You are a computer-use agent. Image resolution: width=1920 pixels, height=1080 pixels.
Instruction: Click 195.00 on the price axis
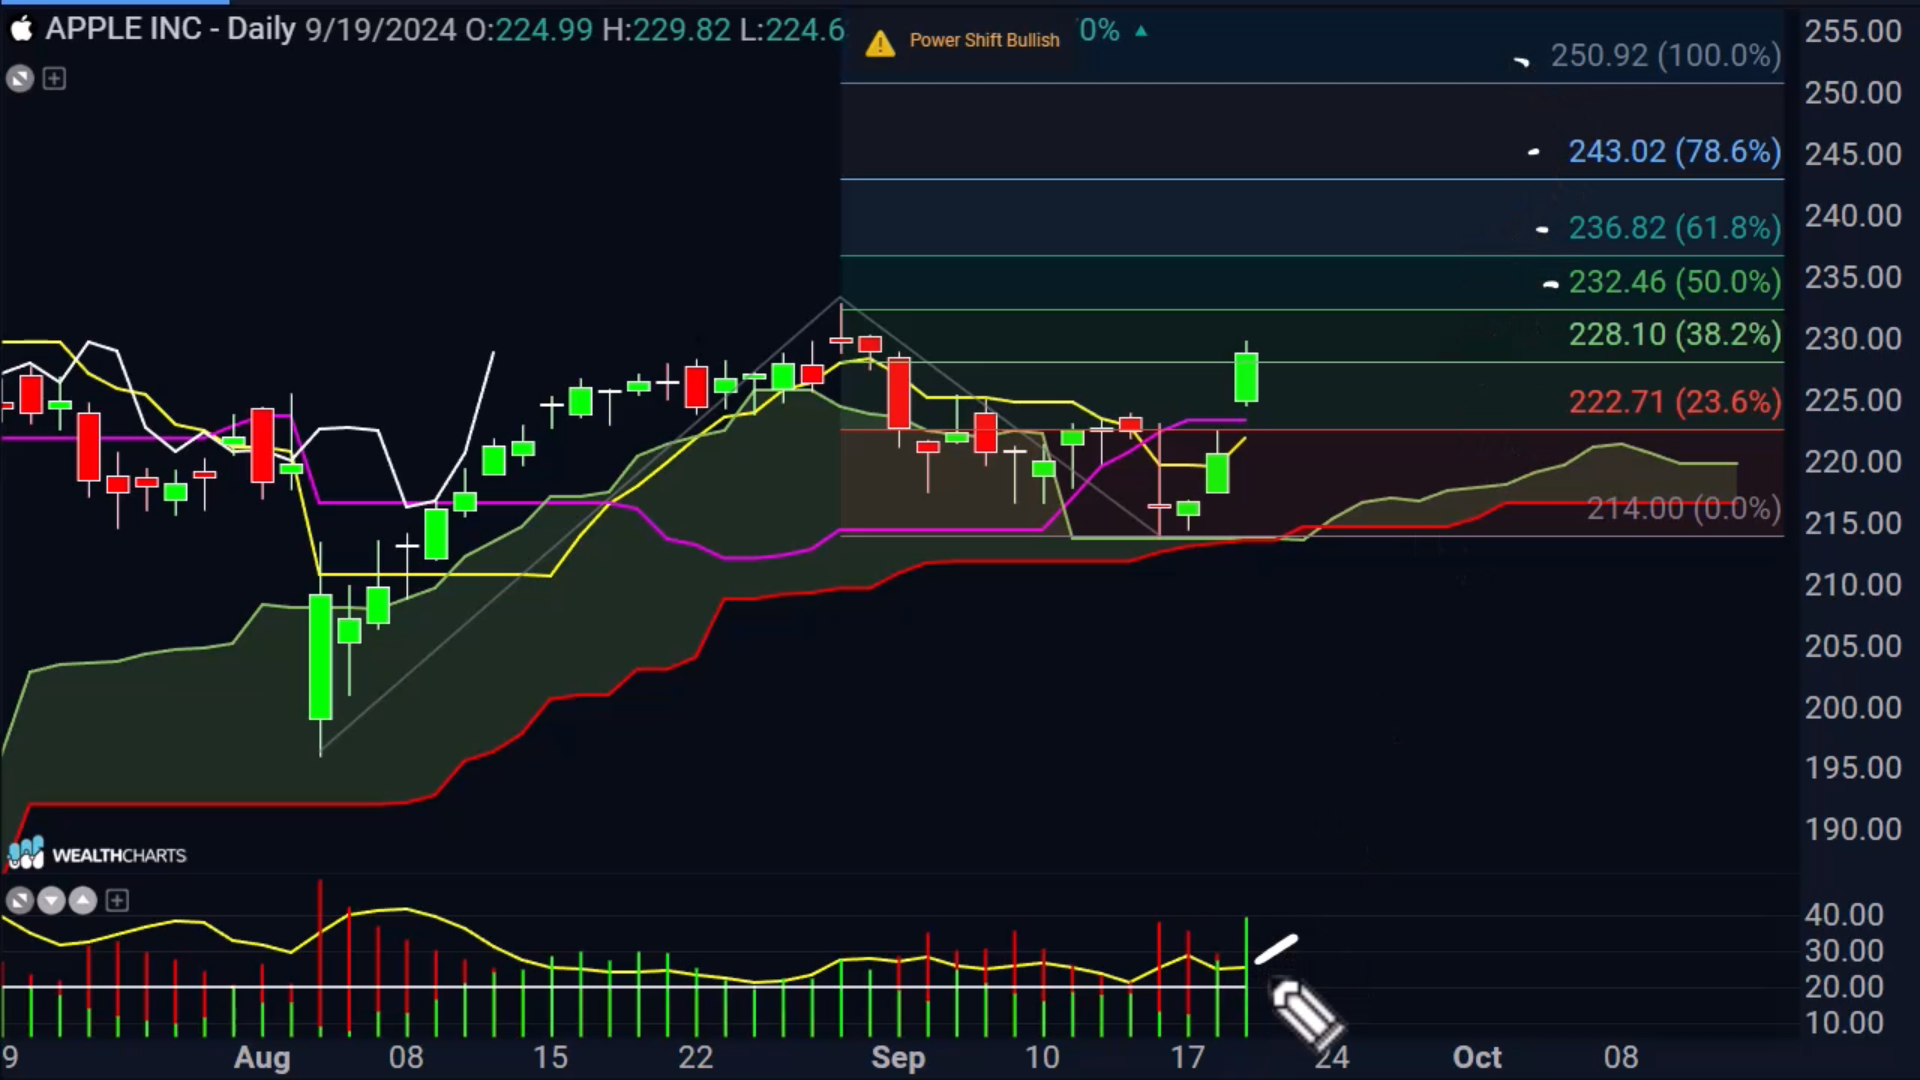tap(1852, 768)
